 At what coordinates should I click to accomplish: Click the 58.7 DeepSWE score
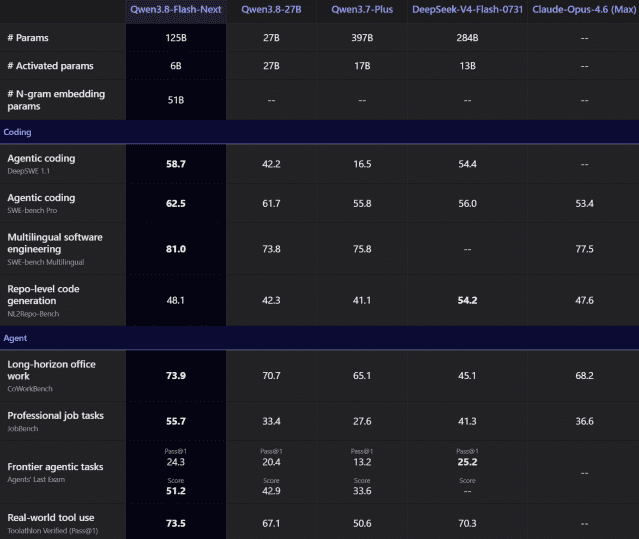pyautogui.click(x=176, y=164)
